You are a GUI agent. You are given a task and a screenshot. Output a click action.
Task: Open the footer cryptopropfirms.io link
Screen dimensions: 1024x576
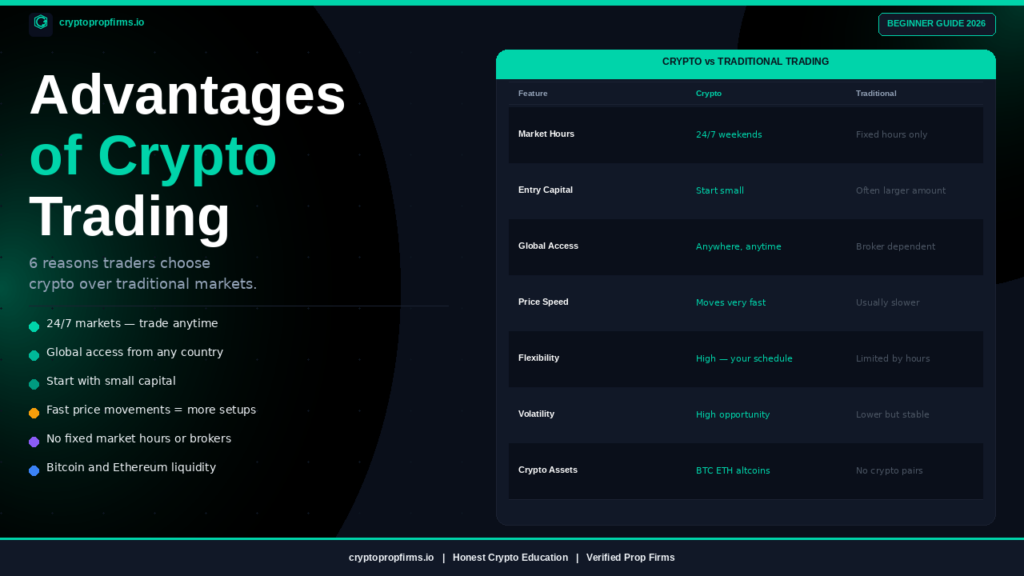click(x=391, y=558)
